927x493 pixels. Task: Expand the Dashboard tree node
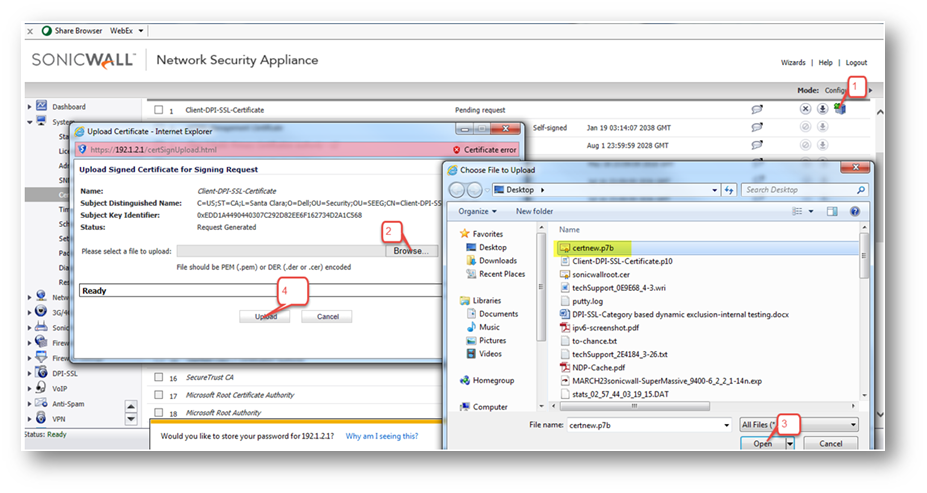(x=30, y=107)
